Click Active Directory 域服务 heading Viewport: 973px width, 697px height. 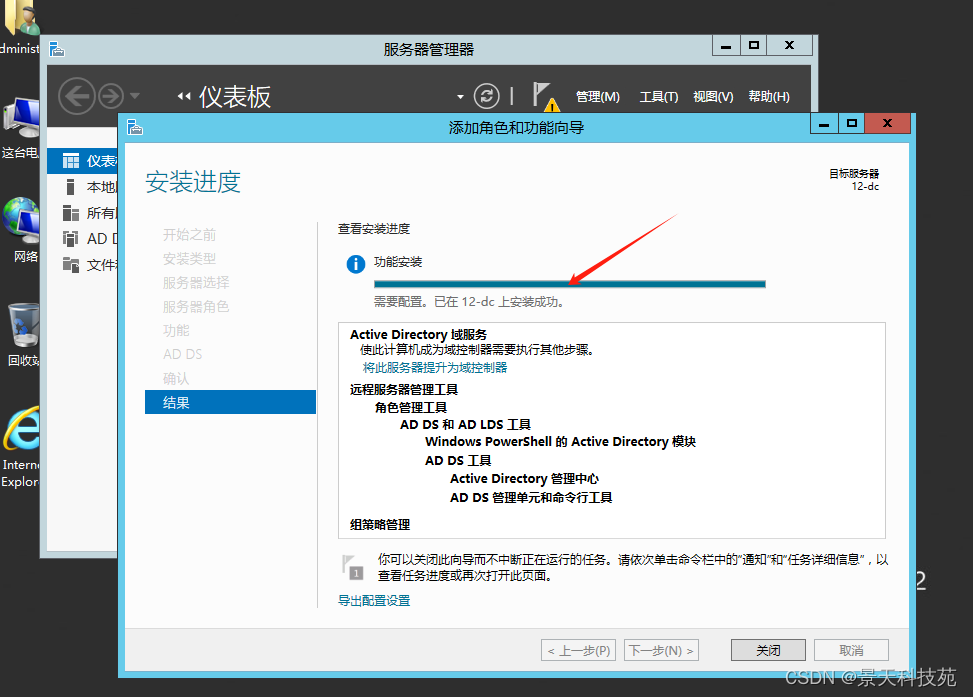pyautogui.click(x=418, y=335)
